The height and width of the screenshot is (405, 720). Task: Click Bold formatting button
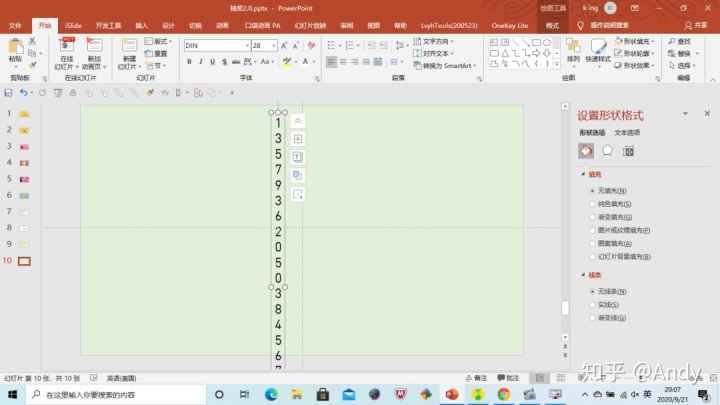(x=189, y=62)
